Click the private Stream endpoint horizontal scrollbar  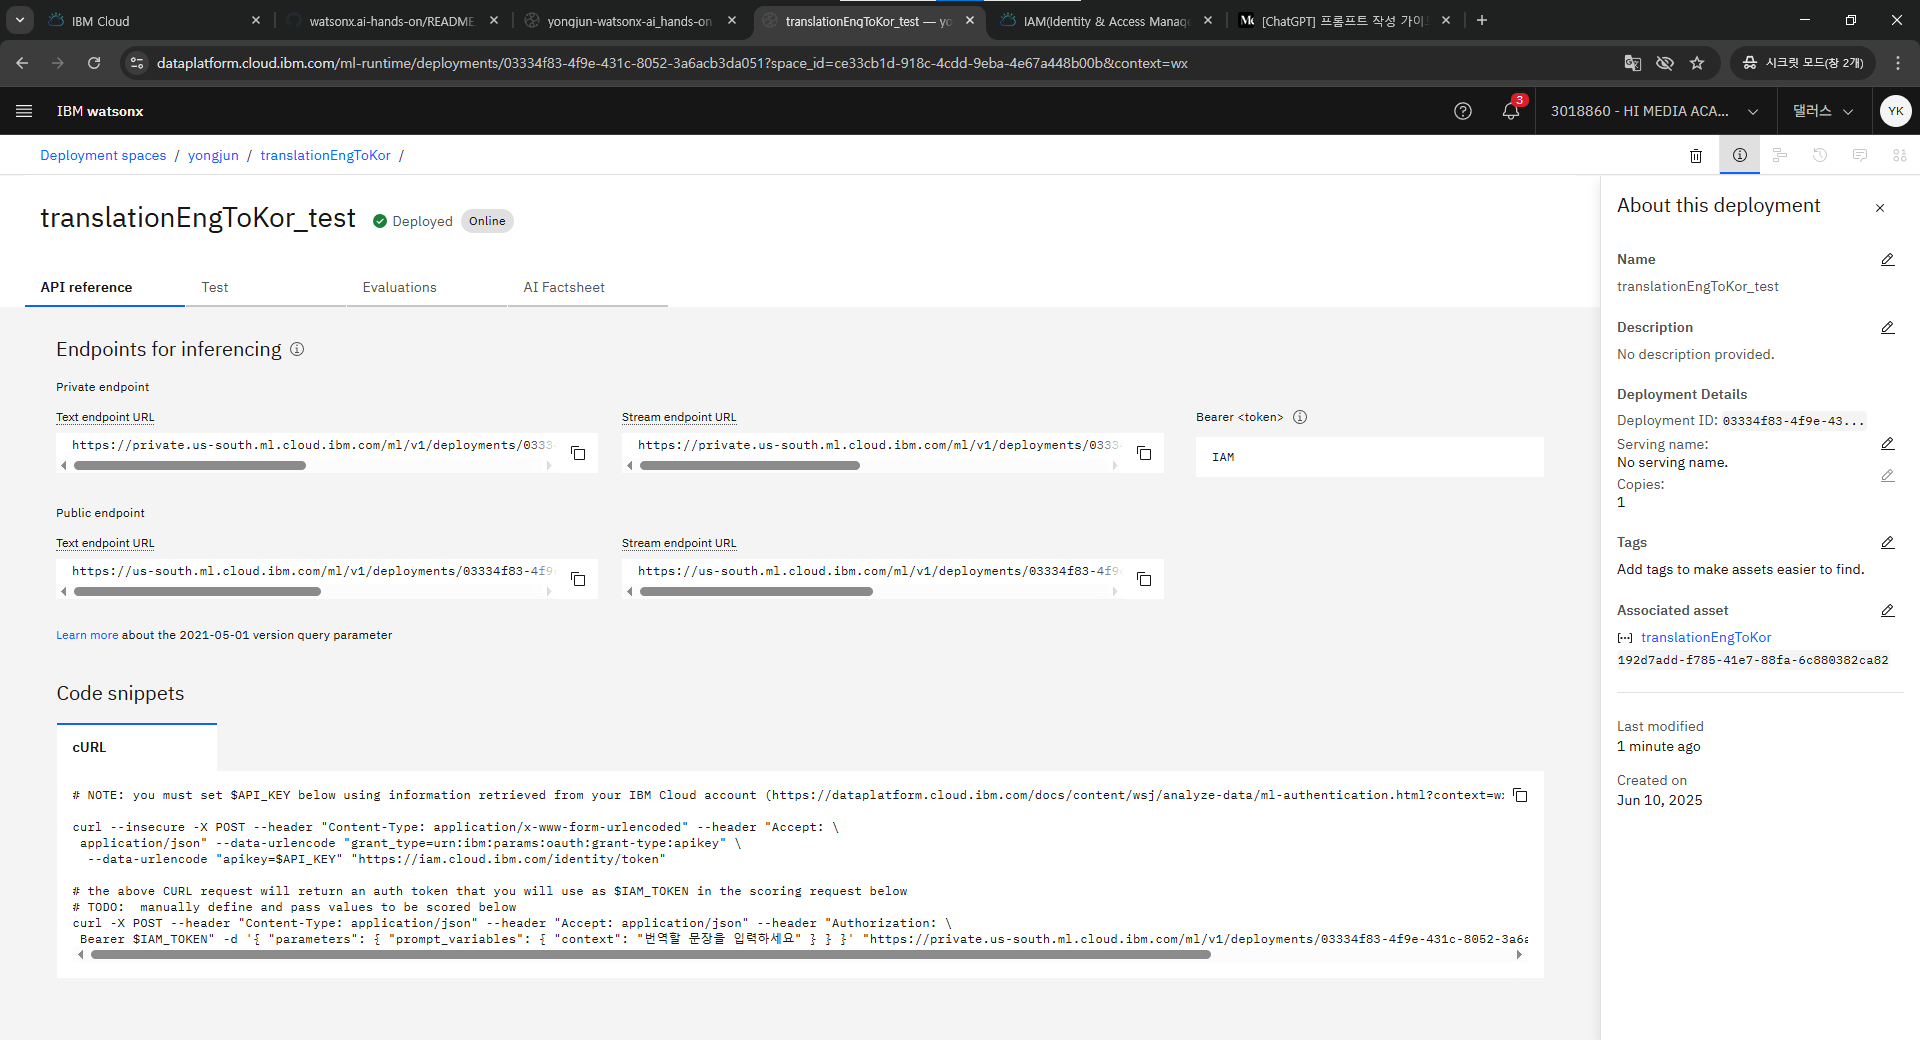(750, 465)
